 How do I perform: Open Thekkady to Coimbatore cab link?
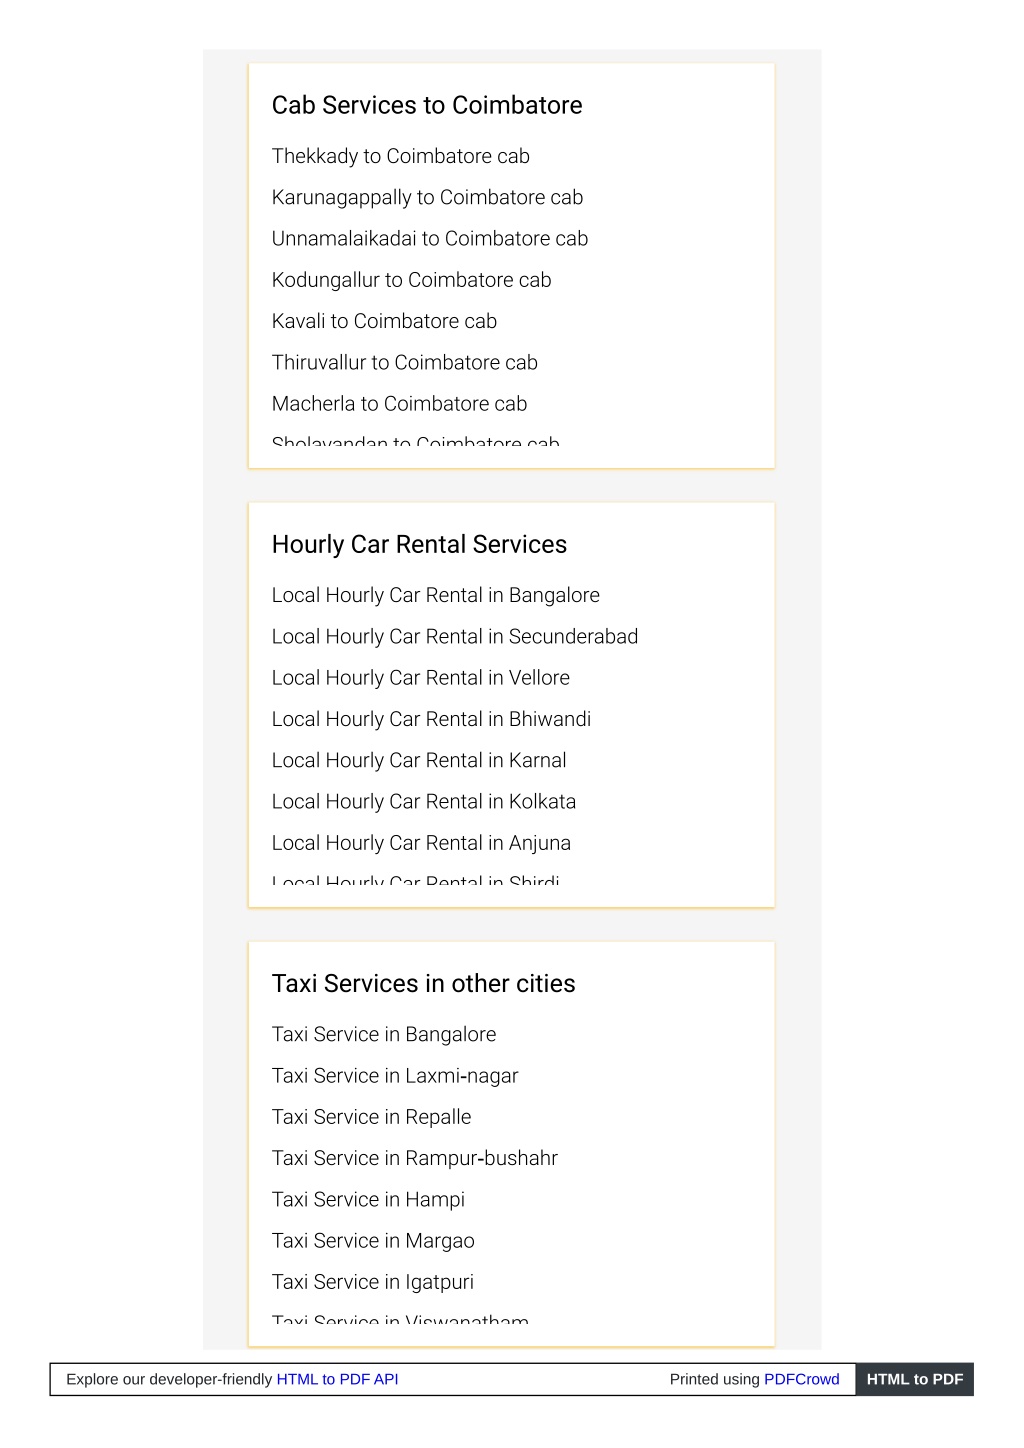(x=400, y=156)
